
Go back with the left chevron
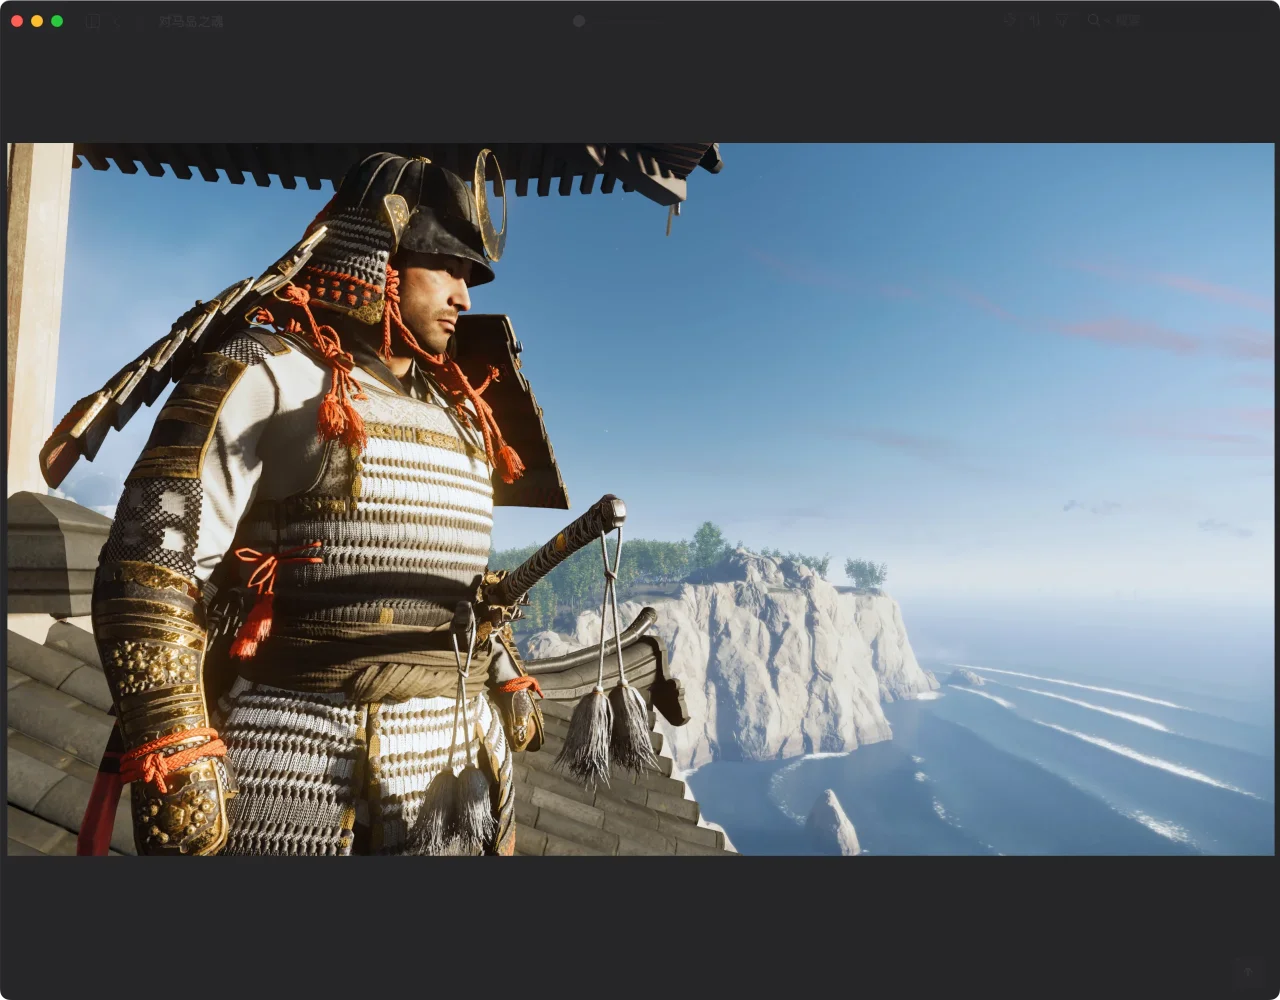point(117,21)
